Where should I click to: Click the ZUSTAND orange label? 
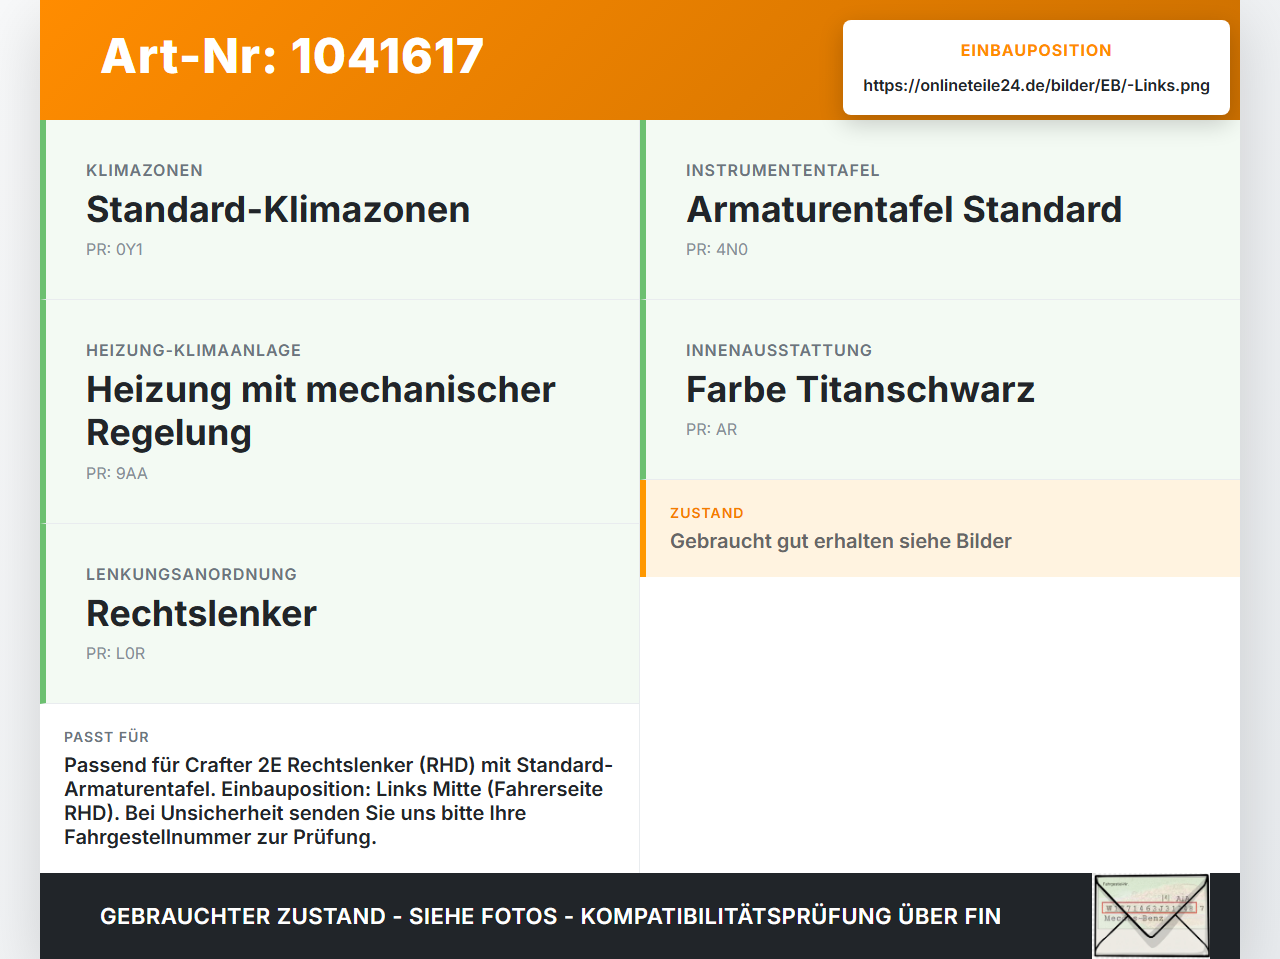point(707,513)
